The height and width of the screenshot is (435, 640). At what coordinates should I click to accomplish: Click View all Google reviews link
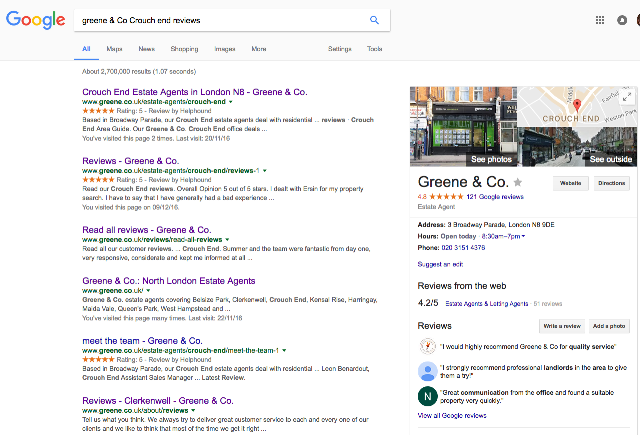452,415
